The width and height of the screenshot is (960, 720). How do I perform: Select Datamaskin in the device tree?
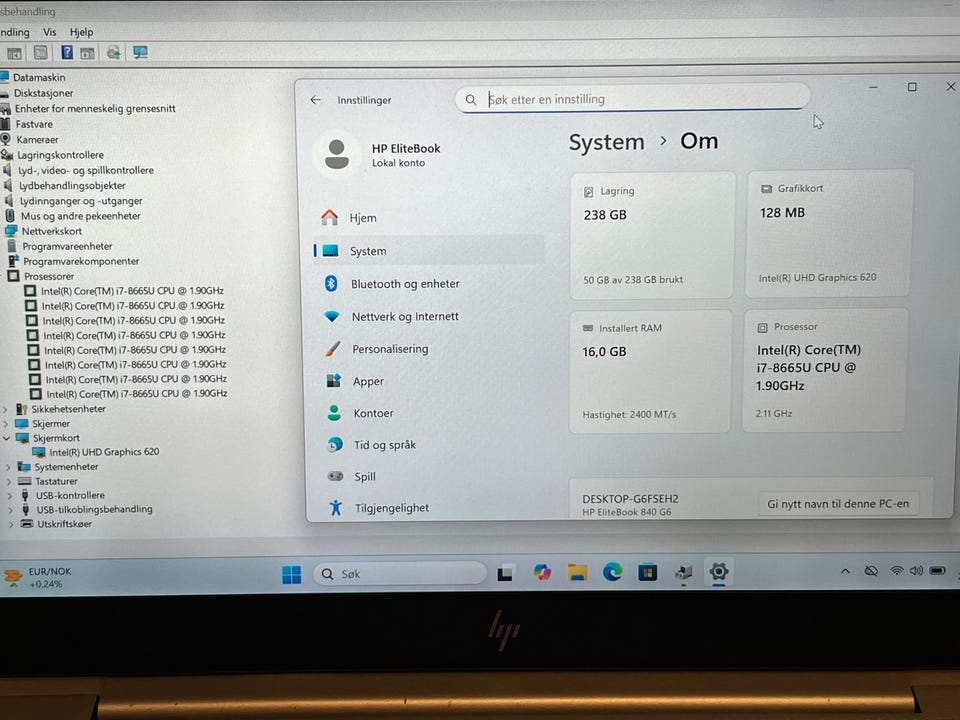tap(39, 78)
